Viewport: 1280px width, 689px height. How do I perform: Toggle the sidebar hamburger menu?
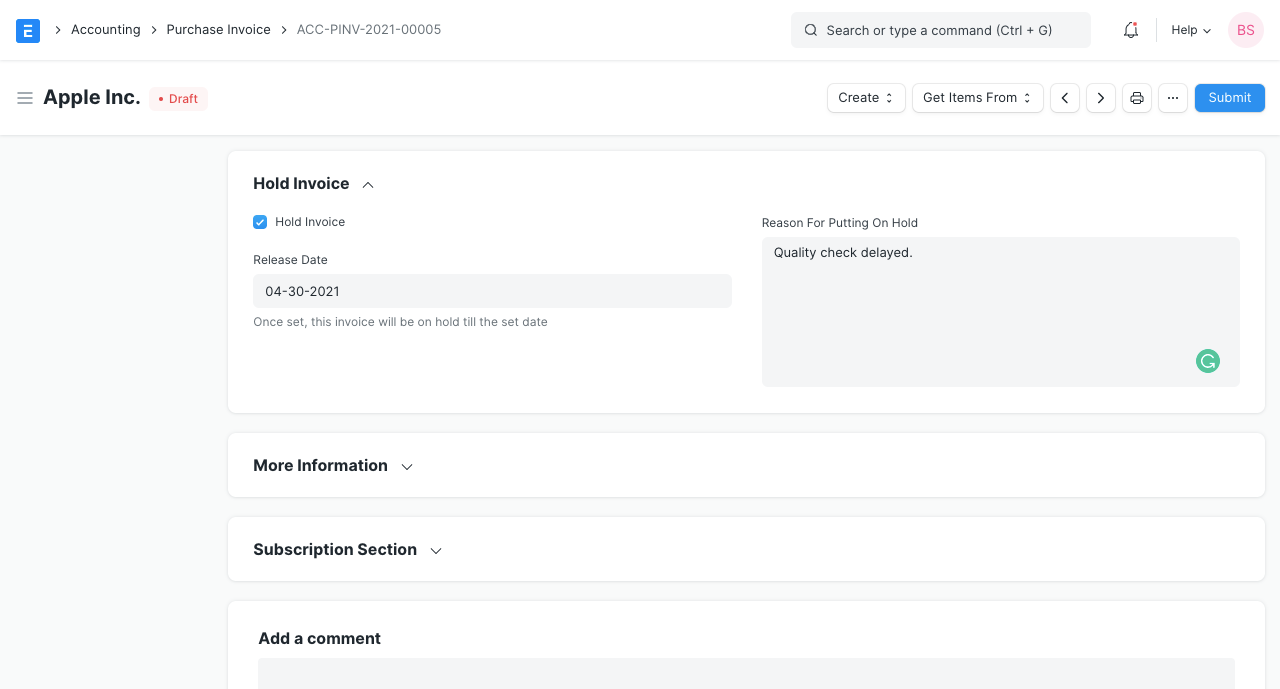click(x=25, y=98)
